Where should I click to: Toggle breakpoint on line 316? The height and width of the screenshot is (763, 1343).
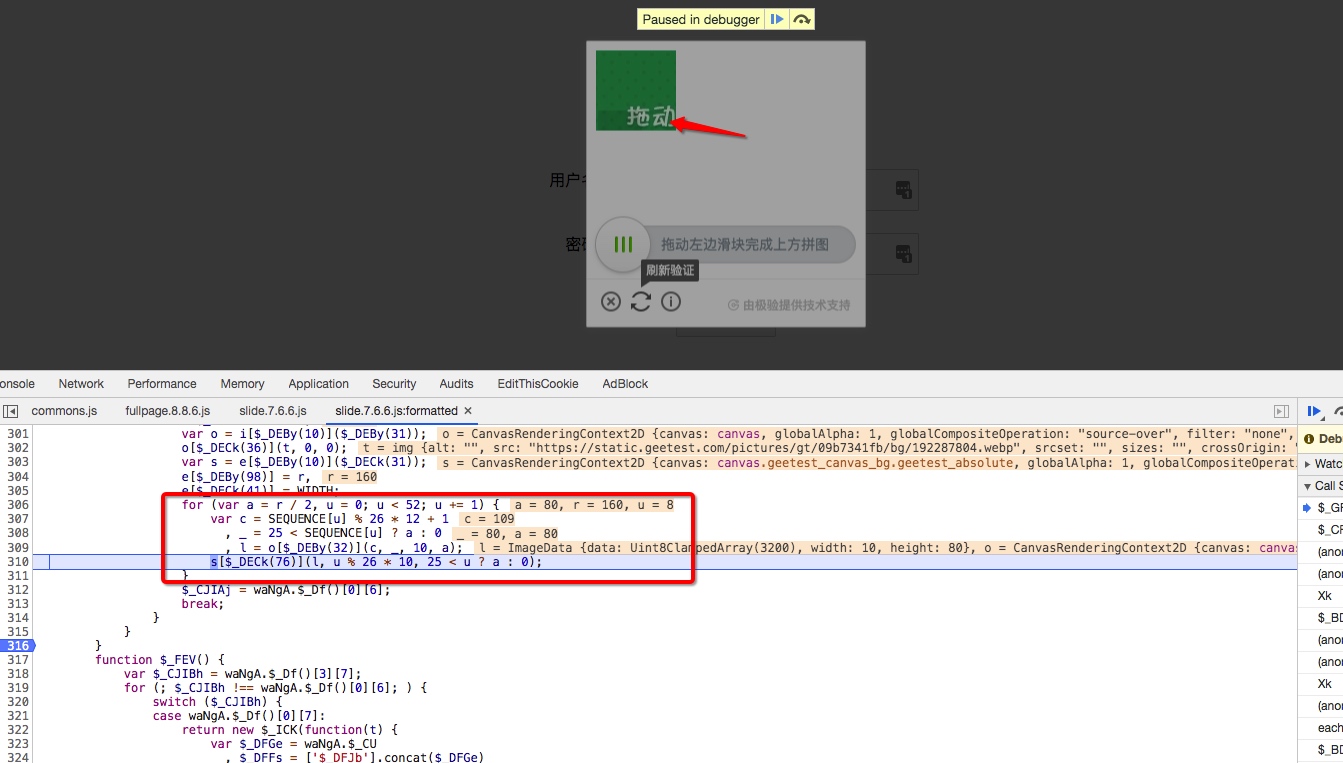coord(17,646)
